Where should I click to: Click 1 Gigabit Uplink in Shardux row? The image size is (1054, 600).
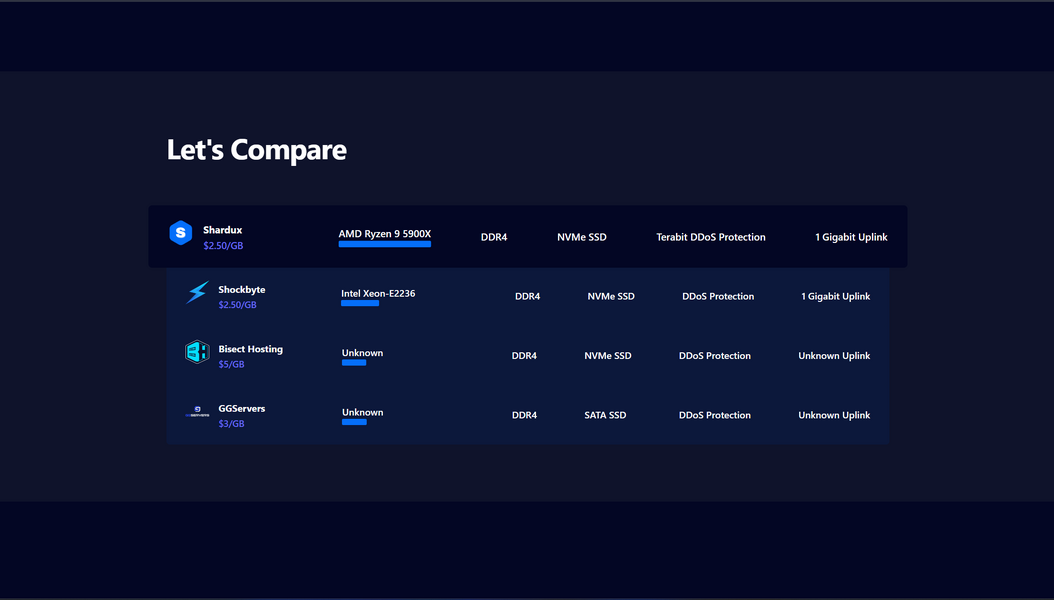pyautogui.click(x=851, y=237)
